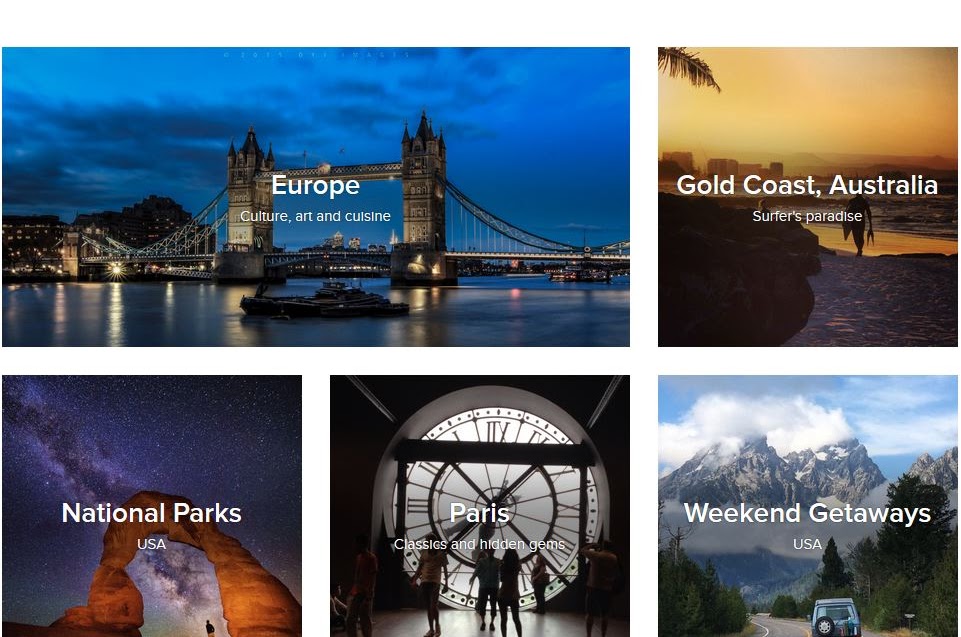Open the Gold Coast, Australia tile
Image resolution: width=961 pixels, height=637 pixels.
[808, 197]
